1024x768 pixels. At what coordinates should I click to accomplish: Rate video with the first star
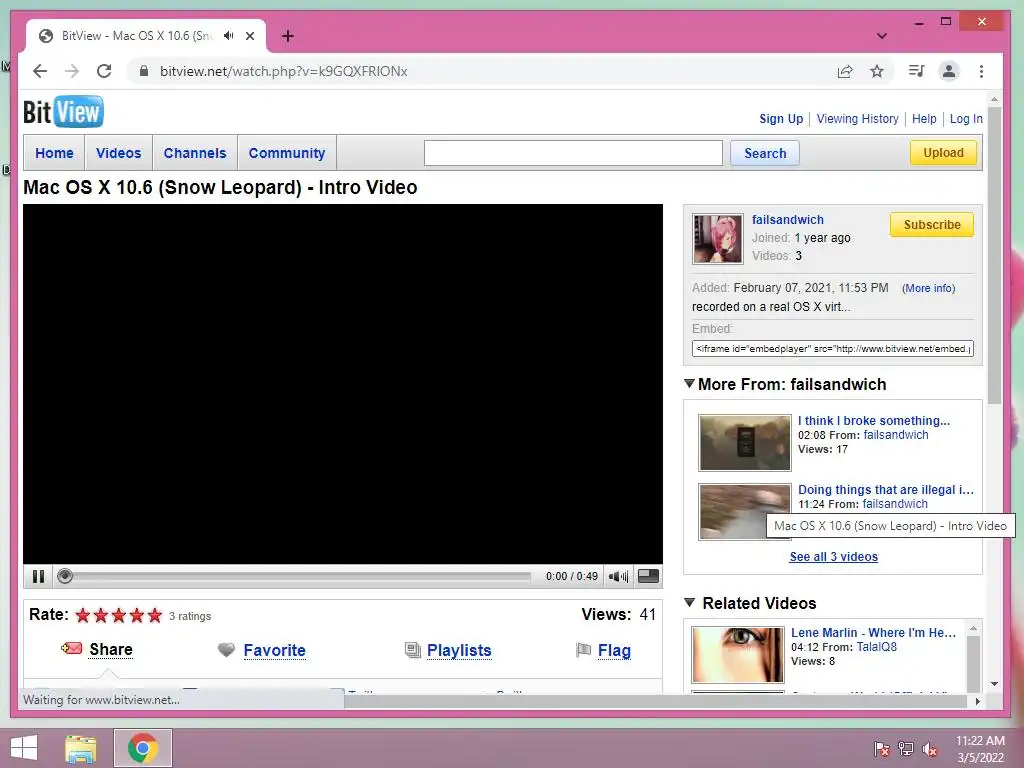pyautogui.click(x=83, y=615)
